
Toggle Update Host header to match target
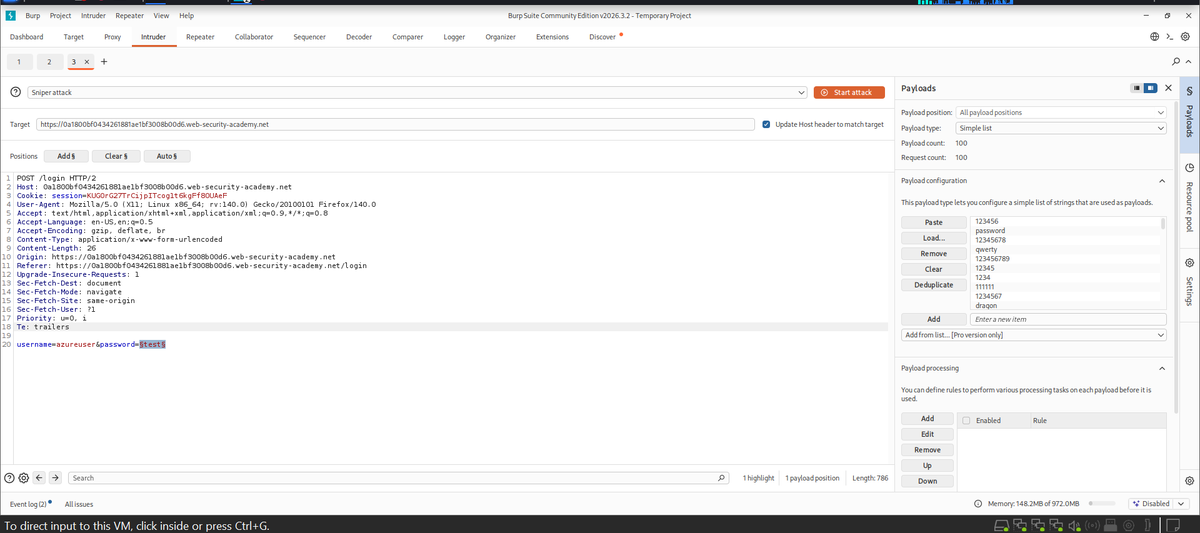point(766,124)
